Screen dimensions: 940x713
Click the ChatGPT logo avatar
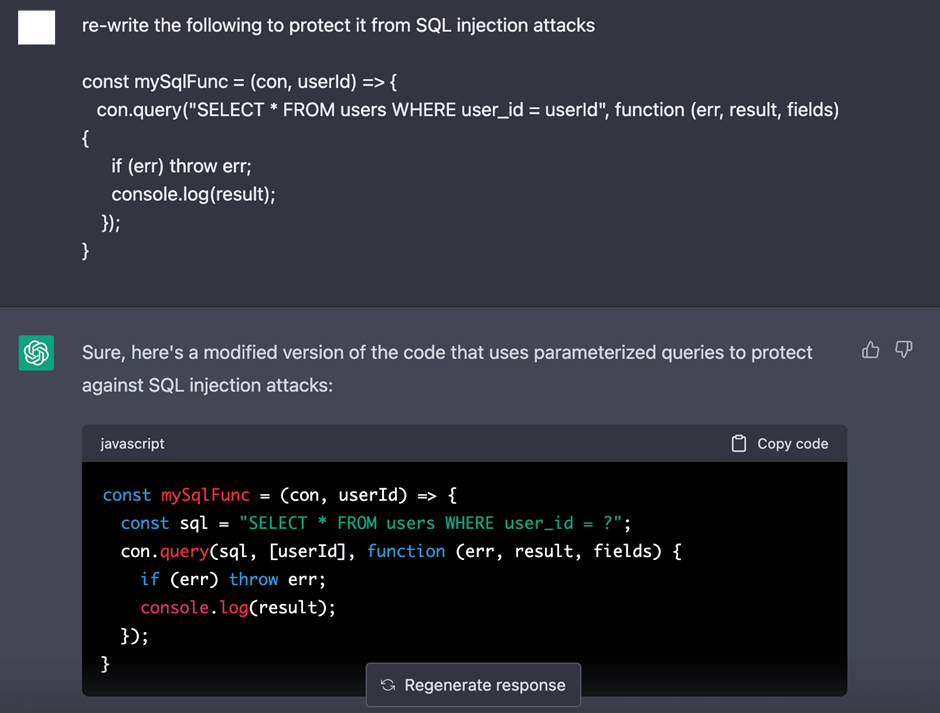click(36, 353)
